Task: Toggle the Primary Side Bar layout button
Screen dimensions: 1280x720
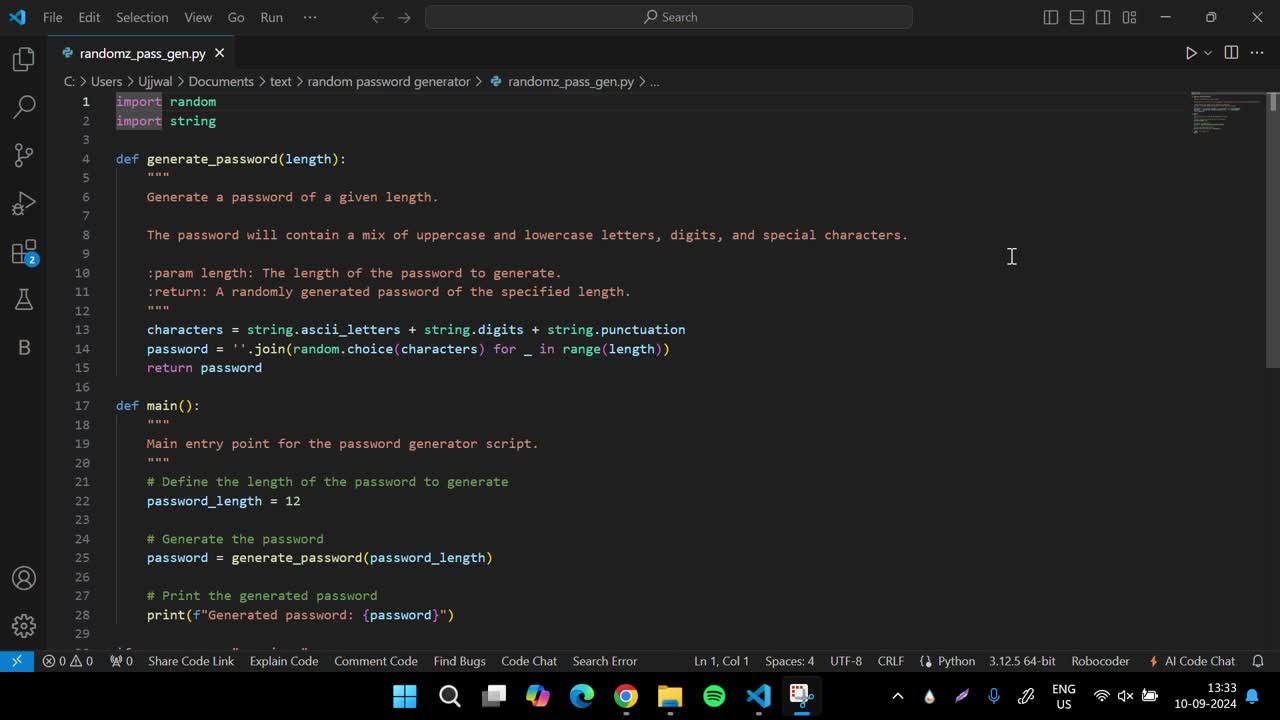Action: [1050, 17]
